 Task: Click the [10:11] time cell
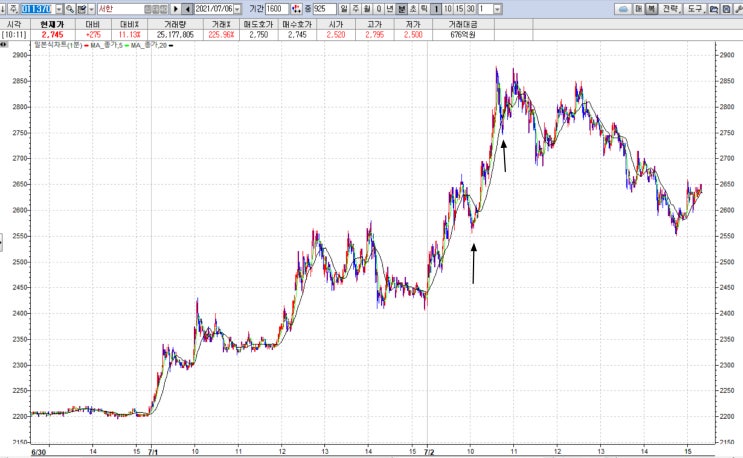click(x=14, y=35)
